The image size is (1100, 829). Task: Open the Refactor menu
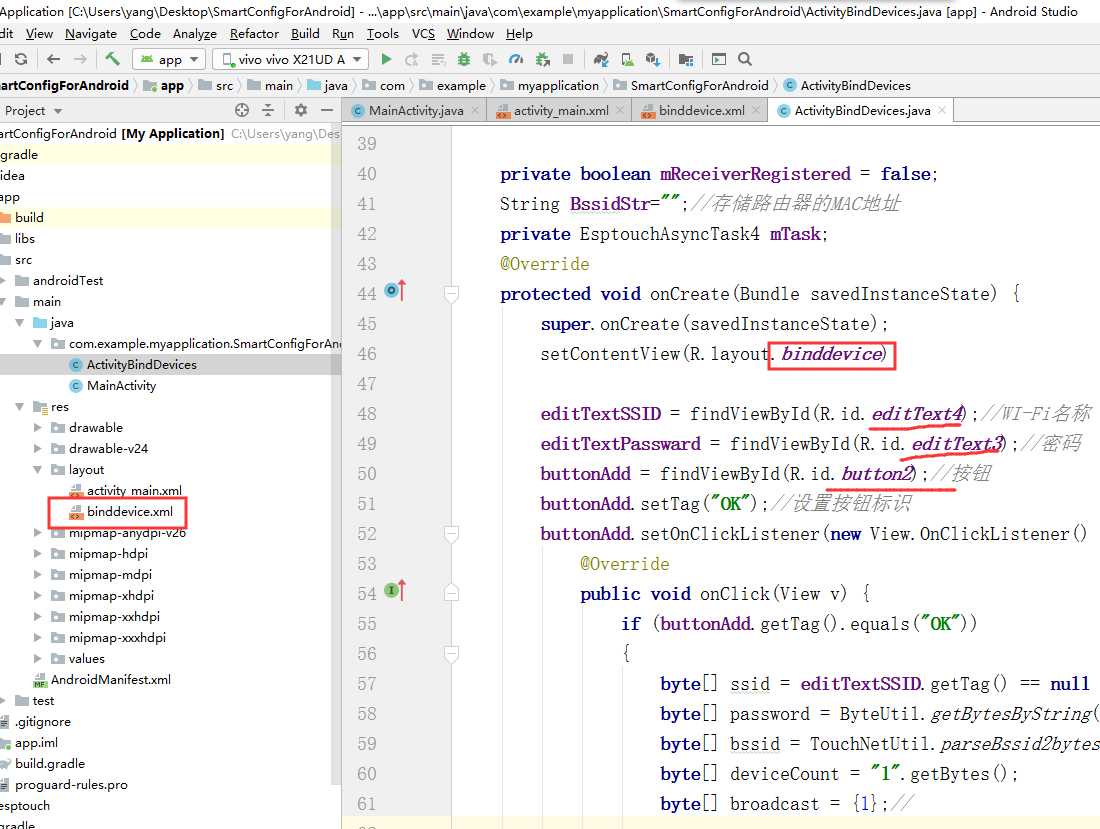pyautogui.click(x=254, y=34)
